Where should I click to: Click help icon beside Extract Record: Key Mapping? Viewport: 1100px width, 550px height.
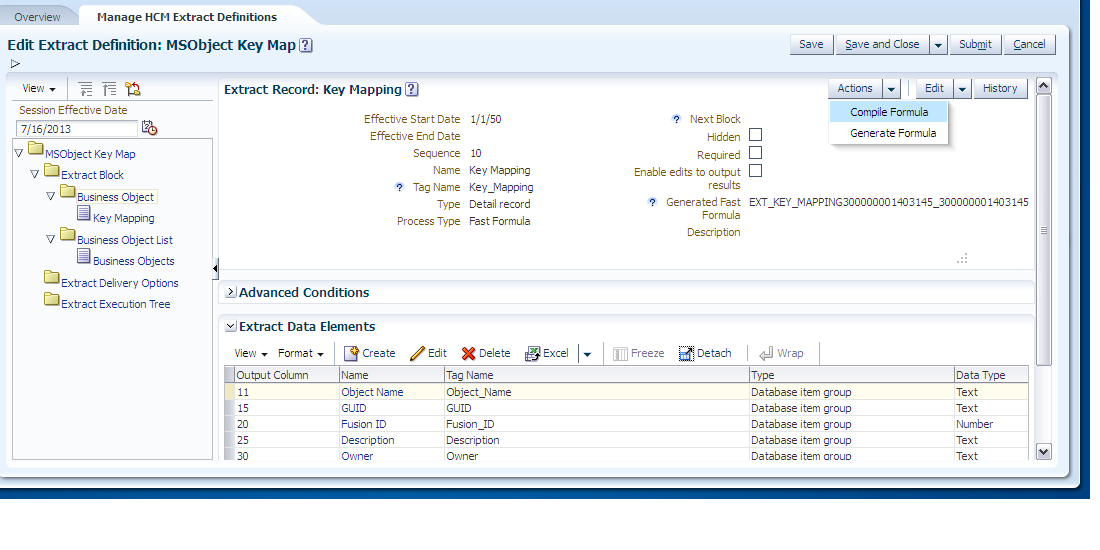412,89
